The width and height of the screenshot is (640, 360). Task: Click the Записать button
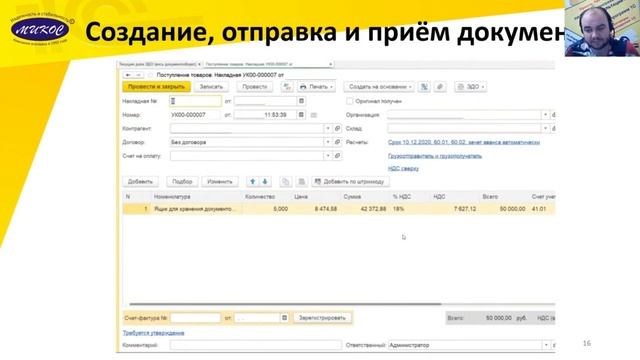coord(211,87)
